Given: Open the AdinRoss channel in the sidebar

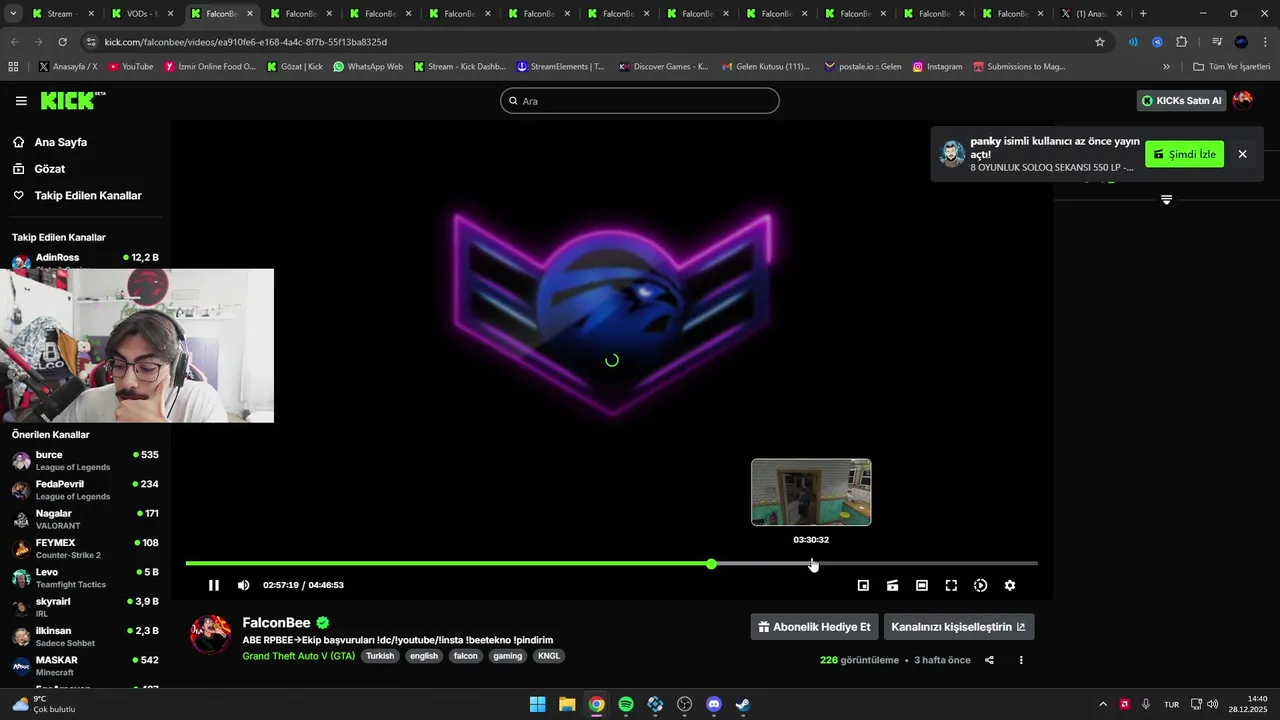Looking at the screenshot, I should click(x=85, y=259).
